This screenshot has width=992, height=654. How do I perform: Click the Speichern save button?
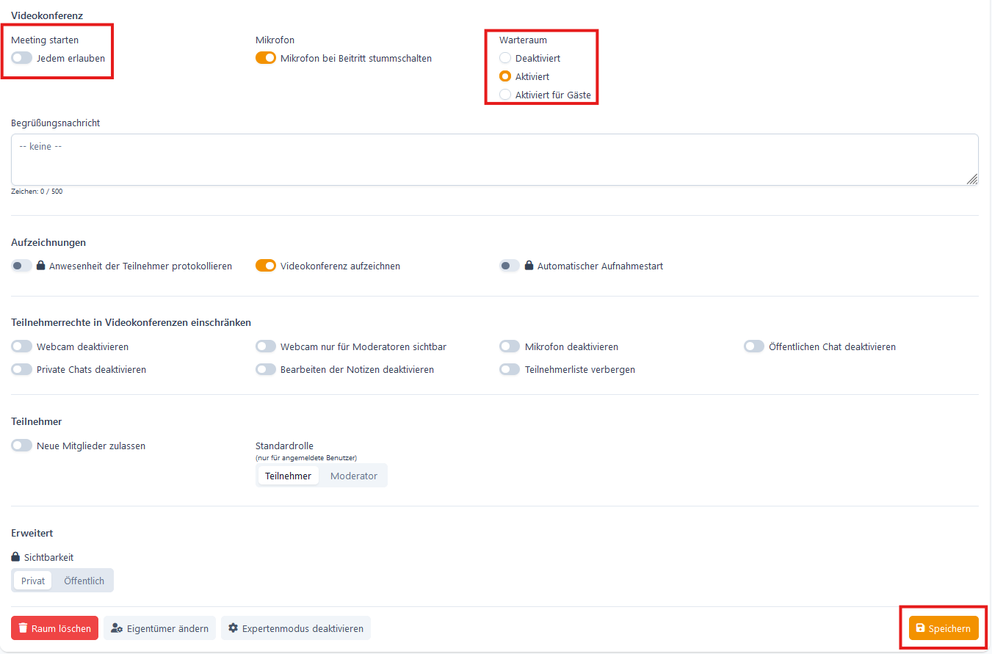(943, 628)
